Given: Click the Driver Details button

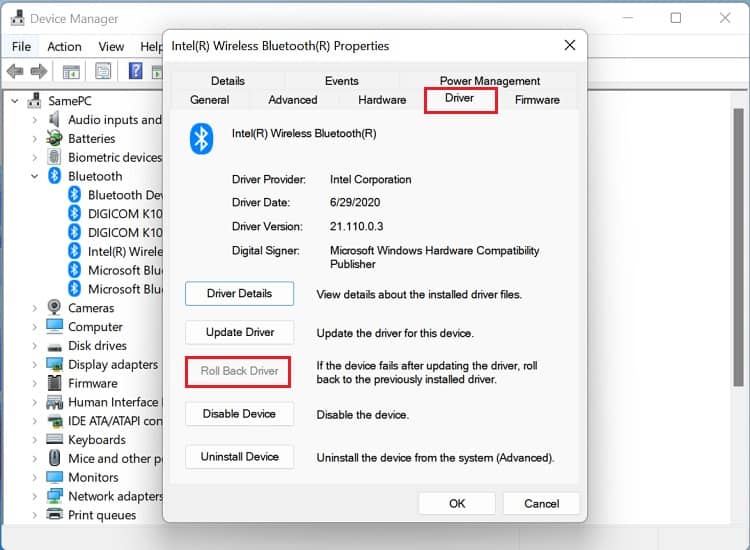Looking at the screenshot, I should [x=240, y=294].
